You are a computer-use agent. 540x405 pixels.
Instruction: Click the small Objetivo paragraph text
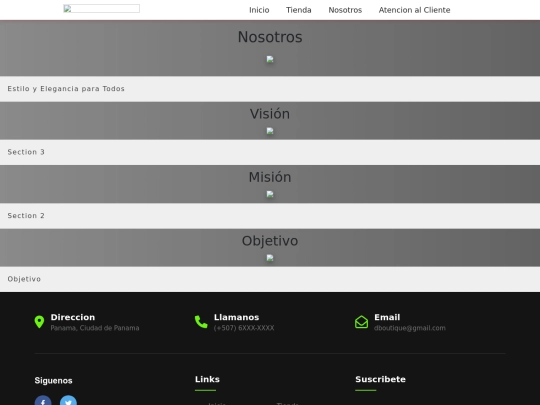coord(24,279)
